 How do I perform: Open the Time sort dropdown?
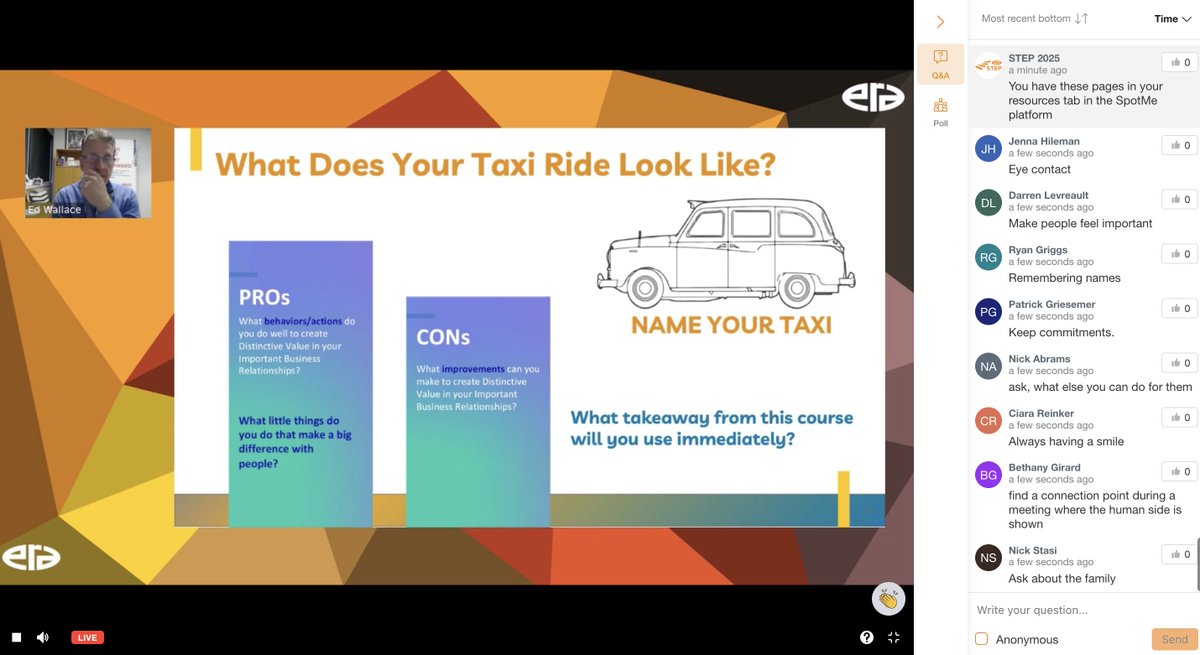[x=1172, y=19]
